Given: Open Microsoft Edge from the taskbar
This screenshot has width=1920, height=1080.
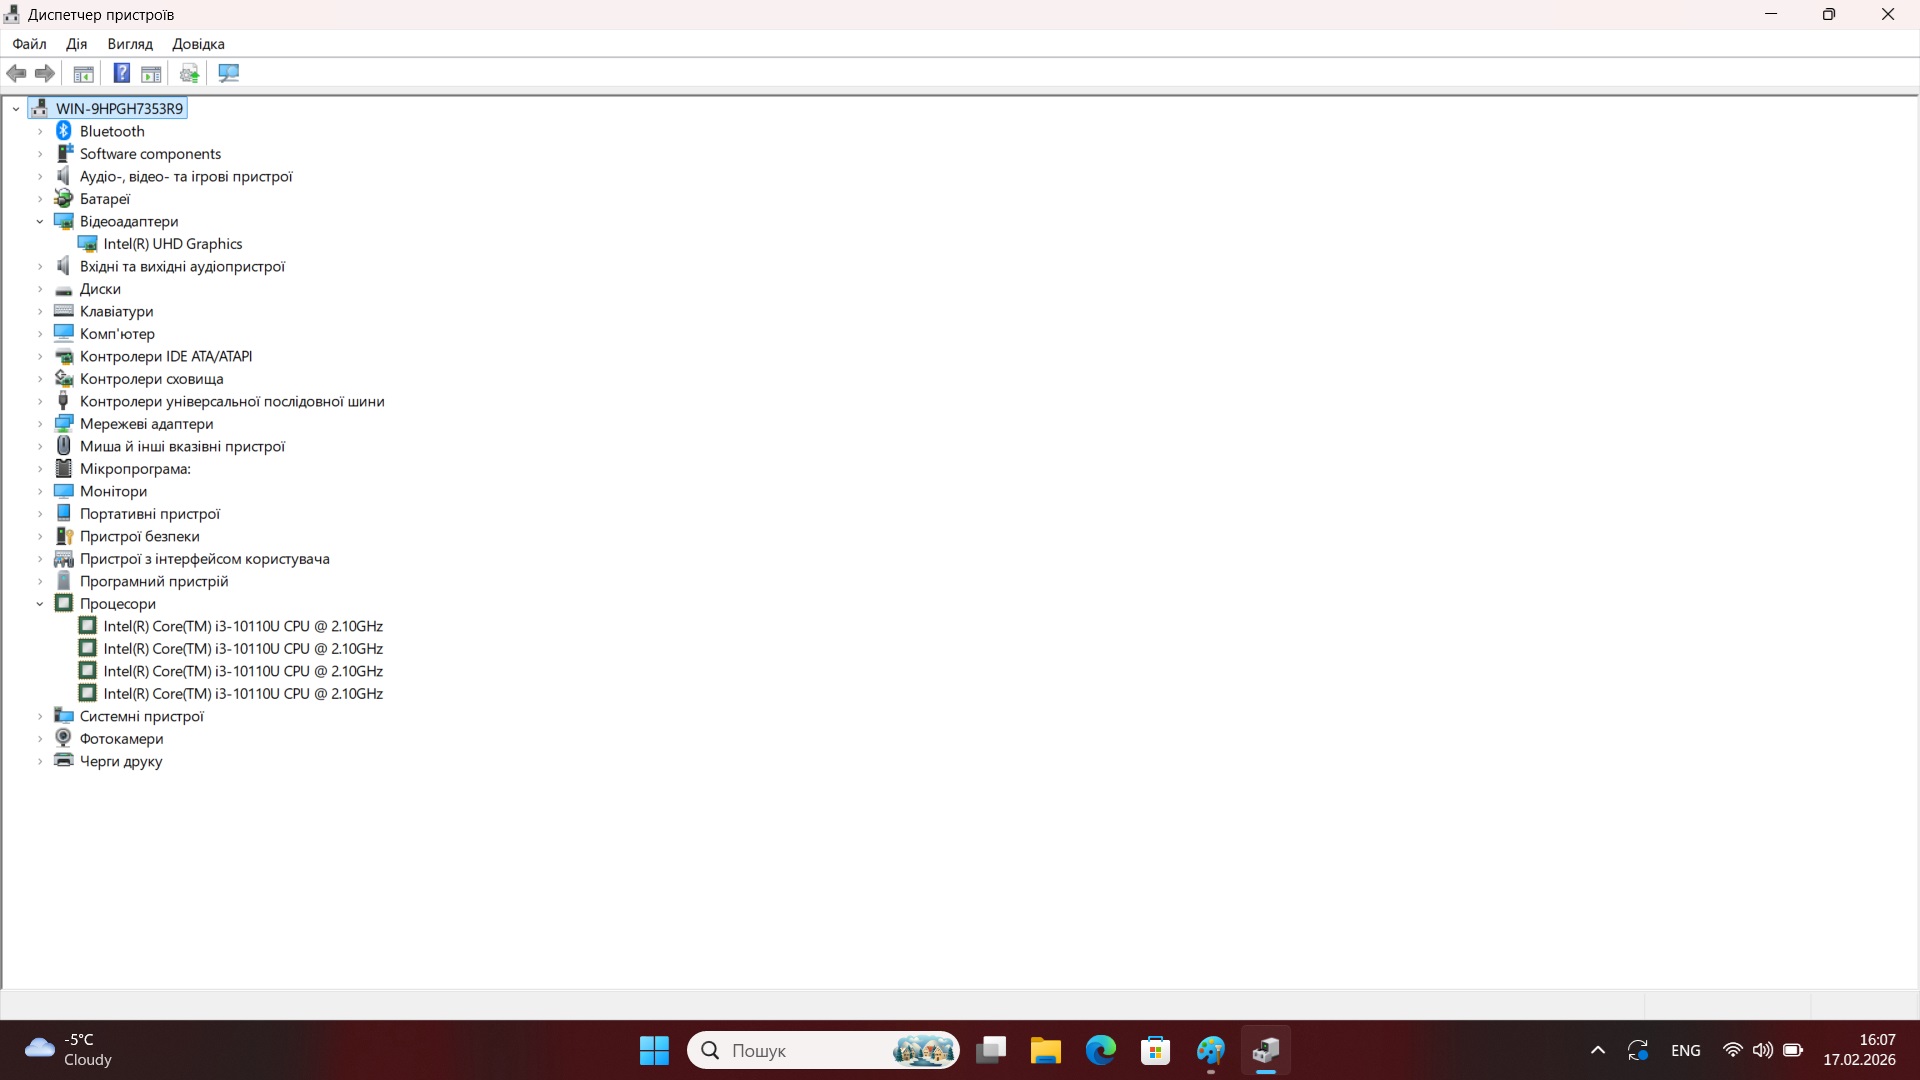Looking at the screenshot, I should point(1100,1050).
